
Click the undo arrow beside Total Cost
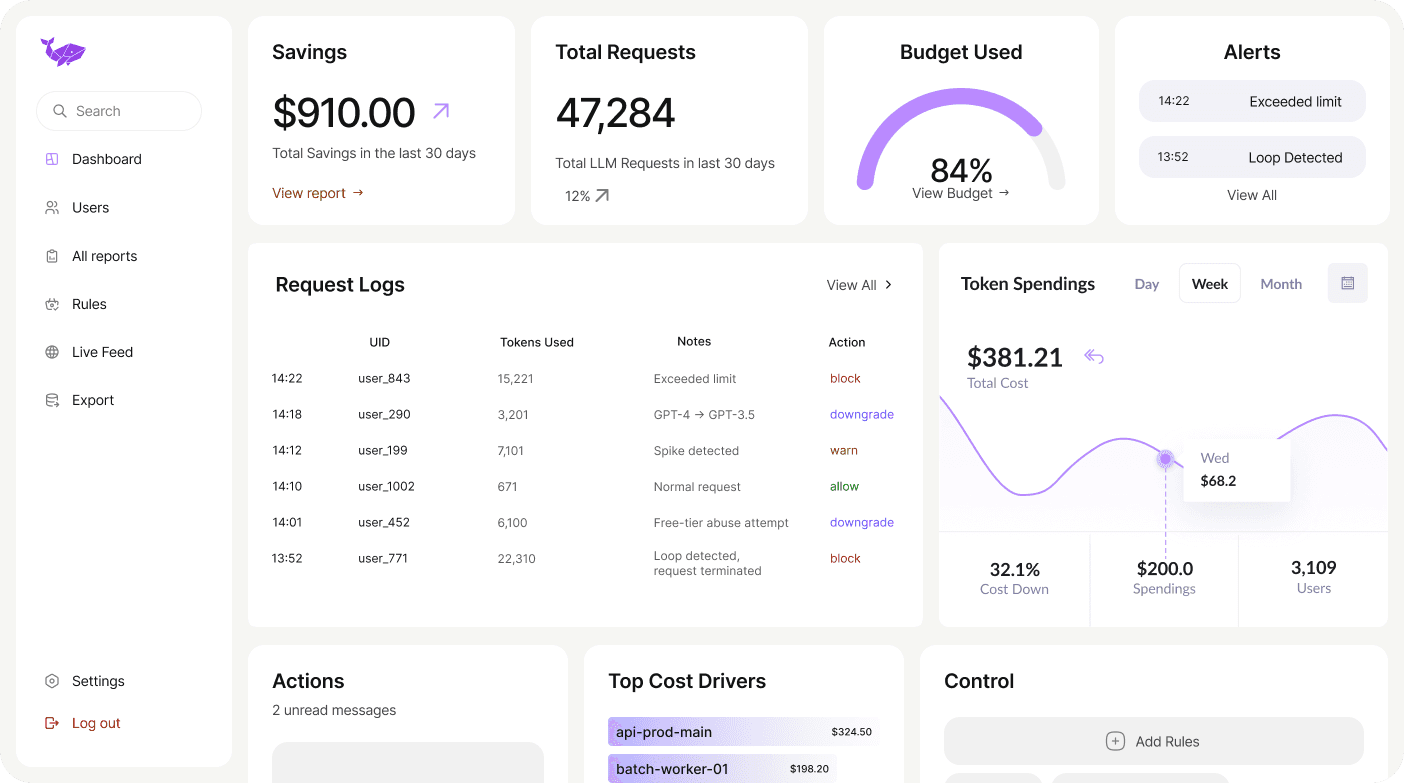(x=1093, y=356)
